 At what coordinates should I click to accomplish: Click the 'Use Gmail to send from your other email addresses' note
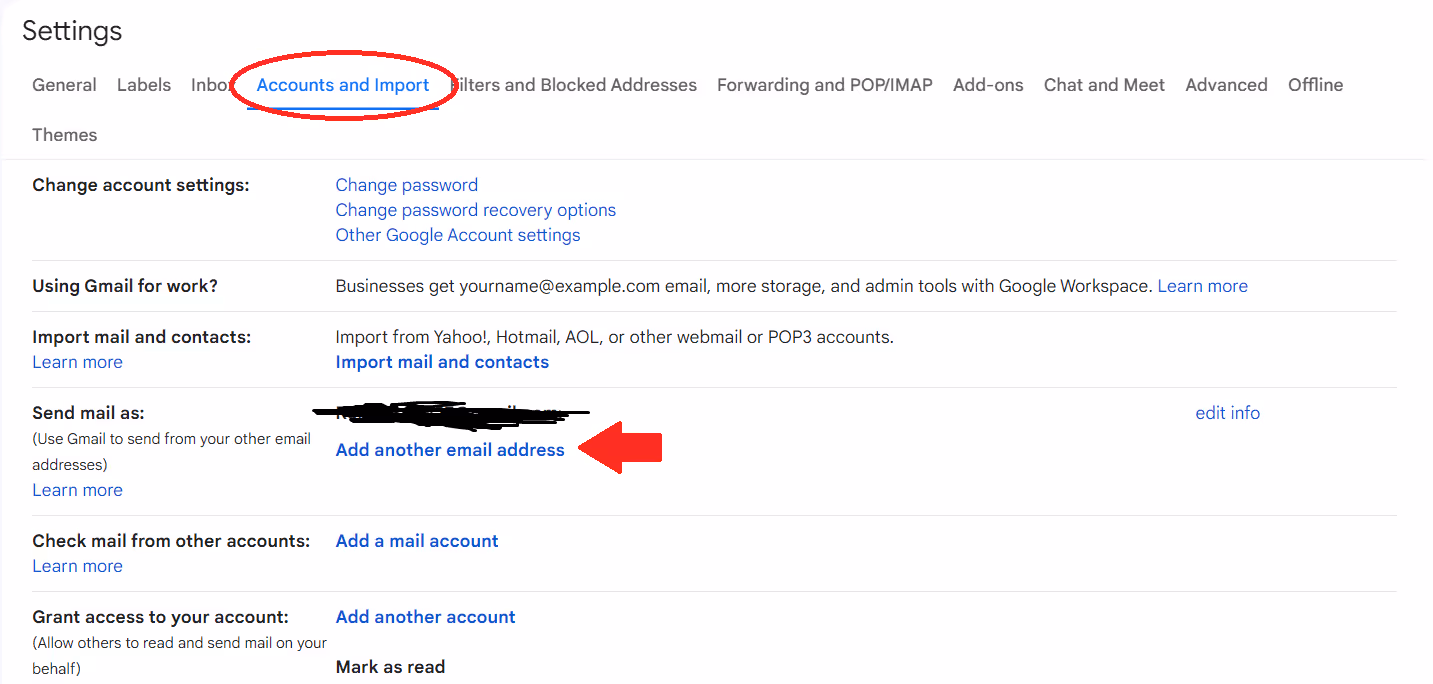click(x=171, y=452)
